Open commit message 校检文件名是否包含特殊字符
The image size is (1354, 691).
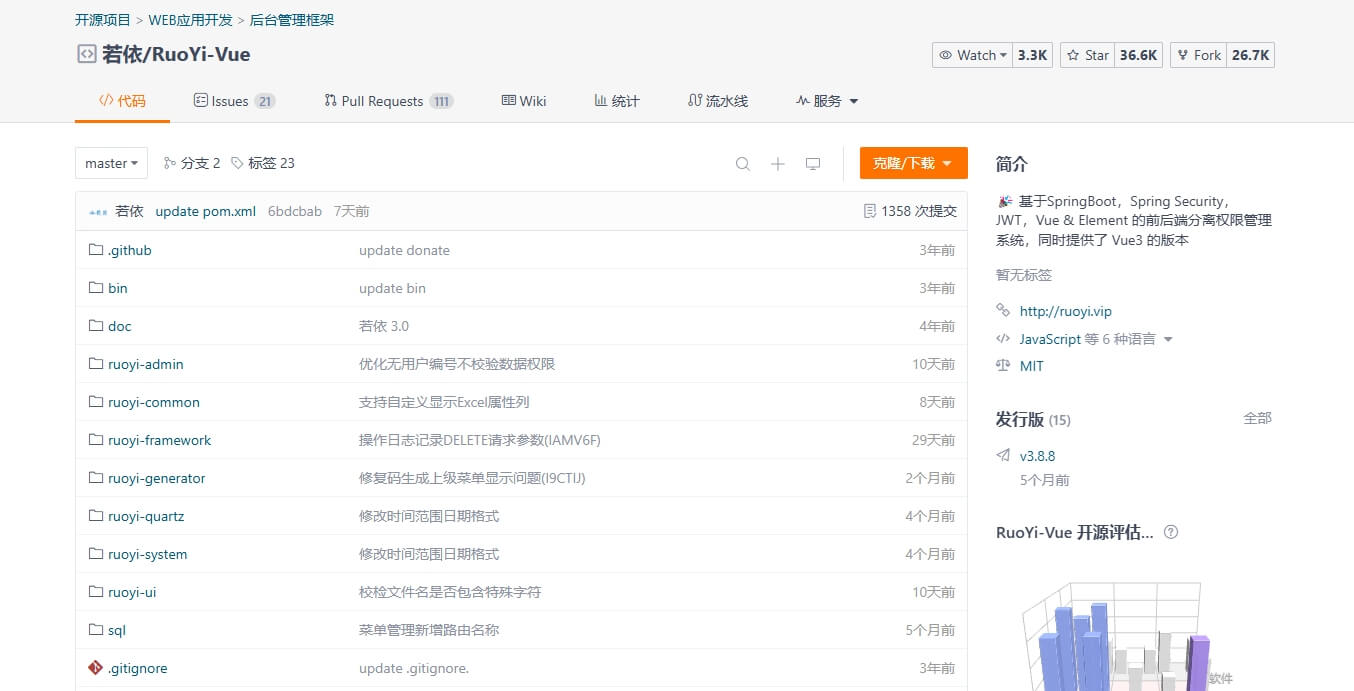pos(450,592)
